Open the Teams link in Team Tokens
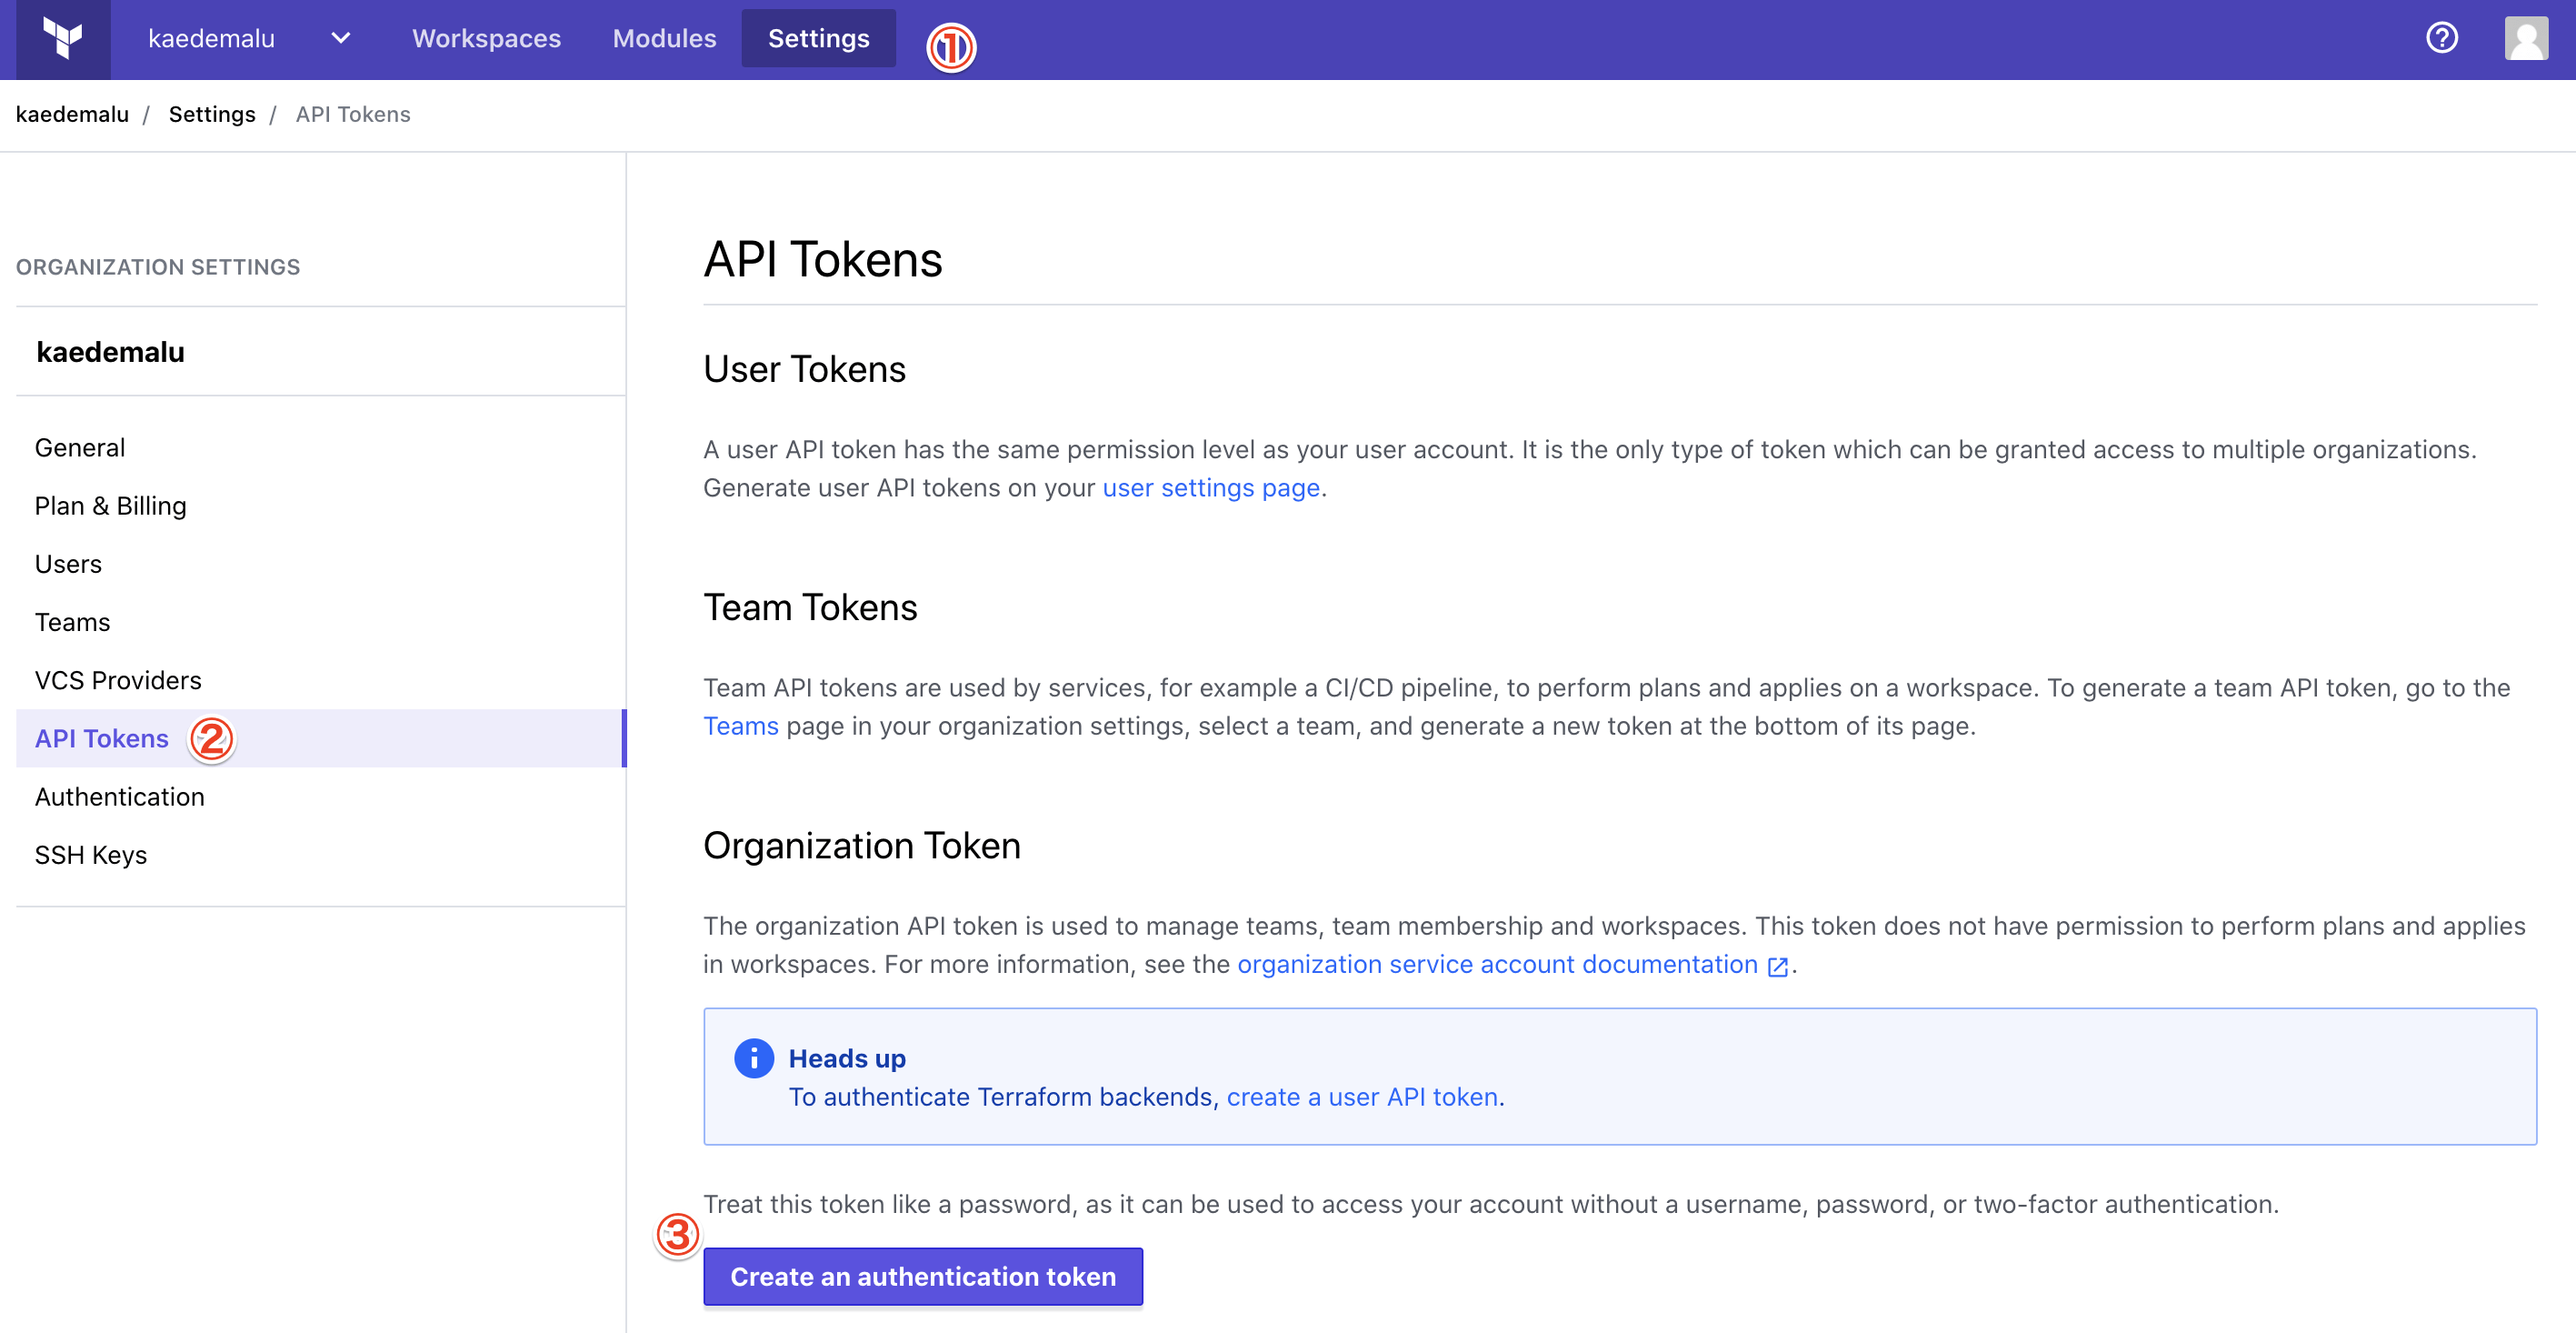Screen dimensions: 2576x1333 coord(740,726)
